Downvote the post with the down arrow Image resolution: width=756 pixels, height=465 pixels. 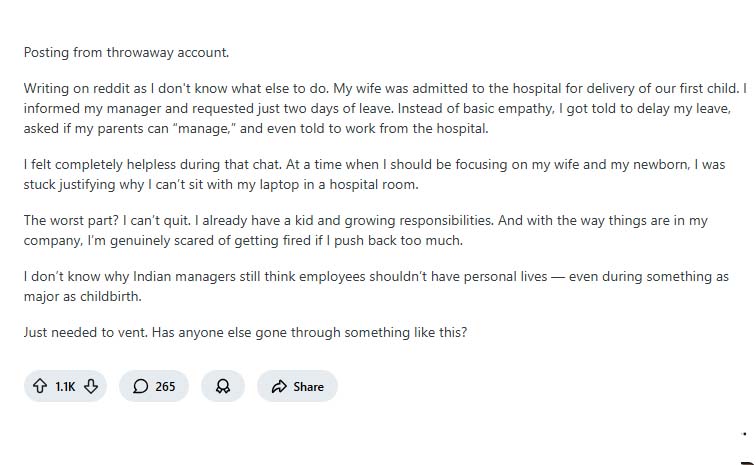91,387
